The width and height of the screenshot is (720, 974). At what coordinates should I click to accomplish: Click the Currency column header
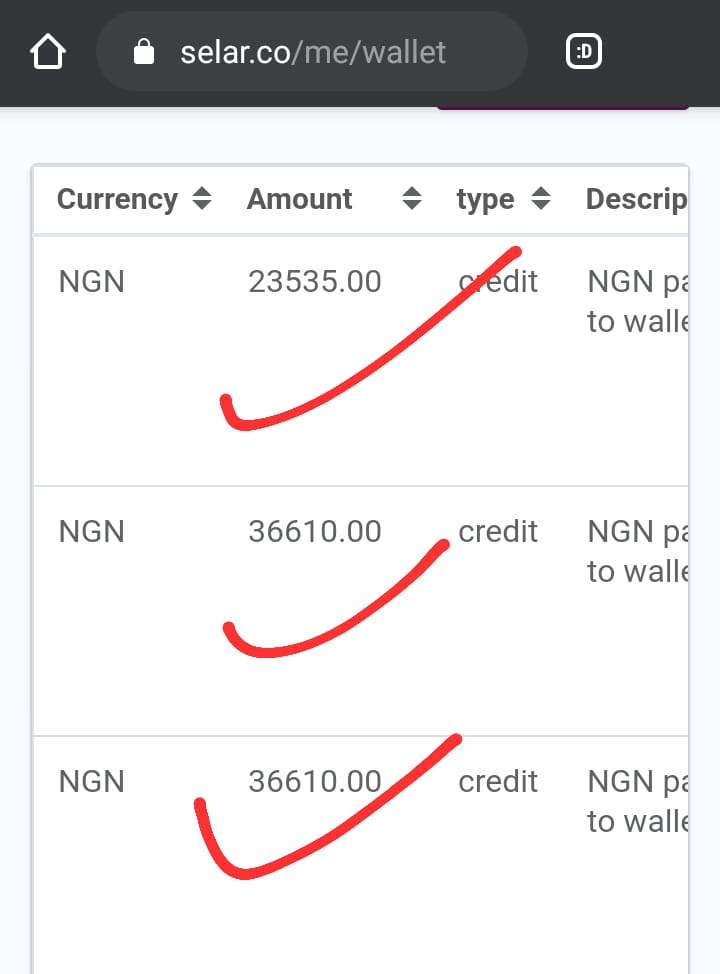tap(117, 199)
